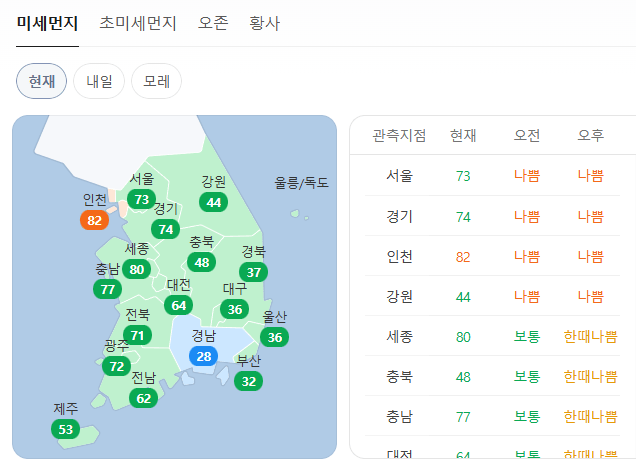Image resolution: width=636 pixels, height=469 pixels.
Task: Switch to the 오존 tab
Action: [213, 22]
